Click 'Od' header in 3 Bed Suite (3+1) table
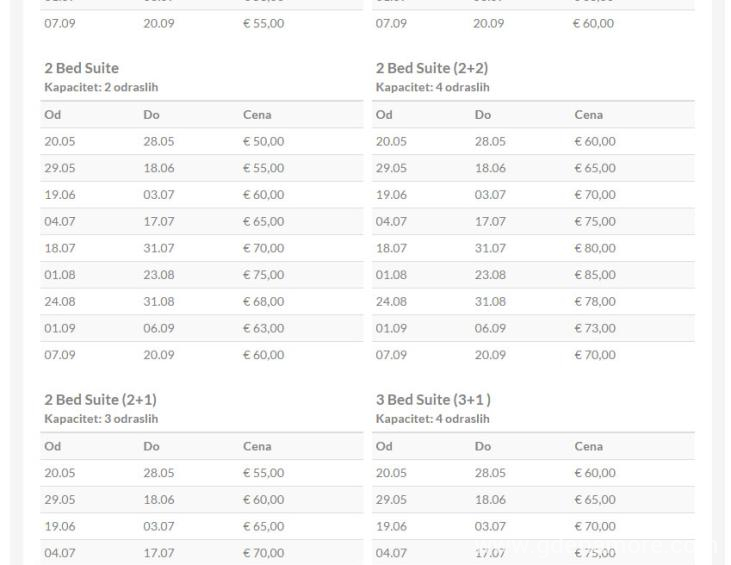 pos(384,447)
